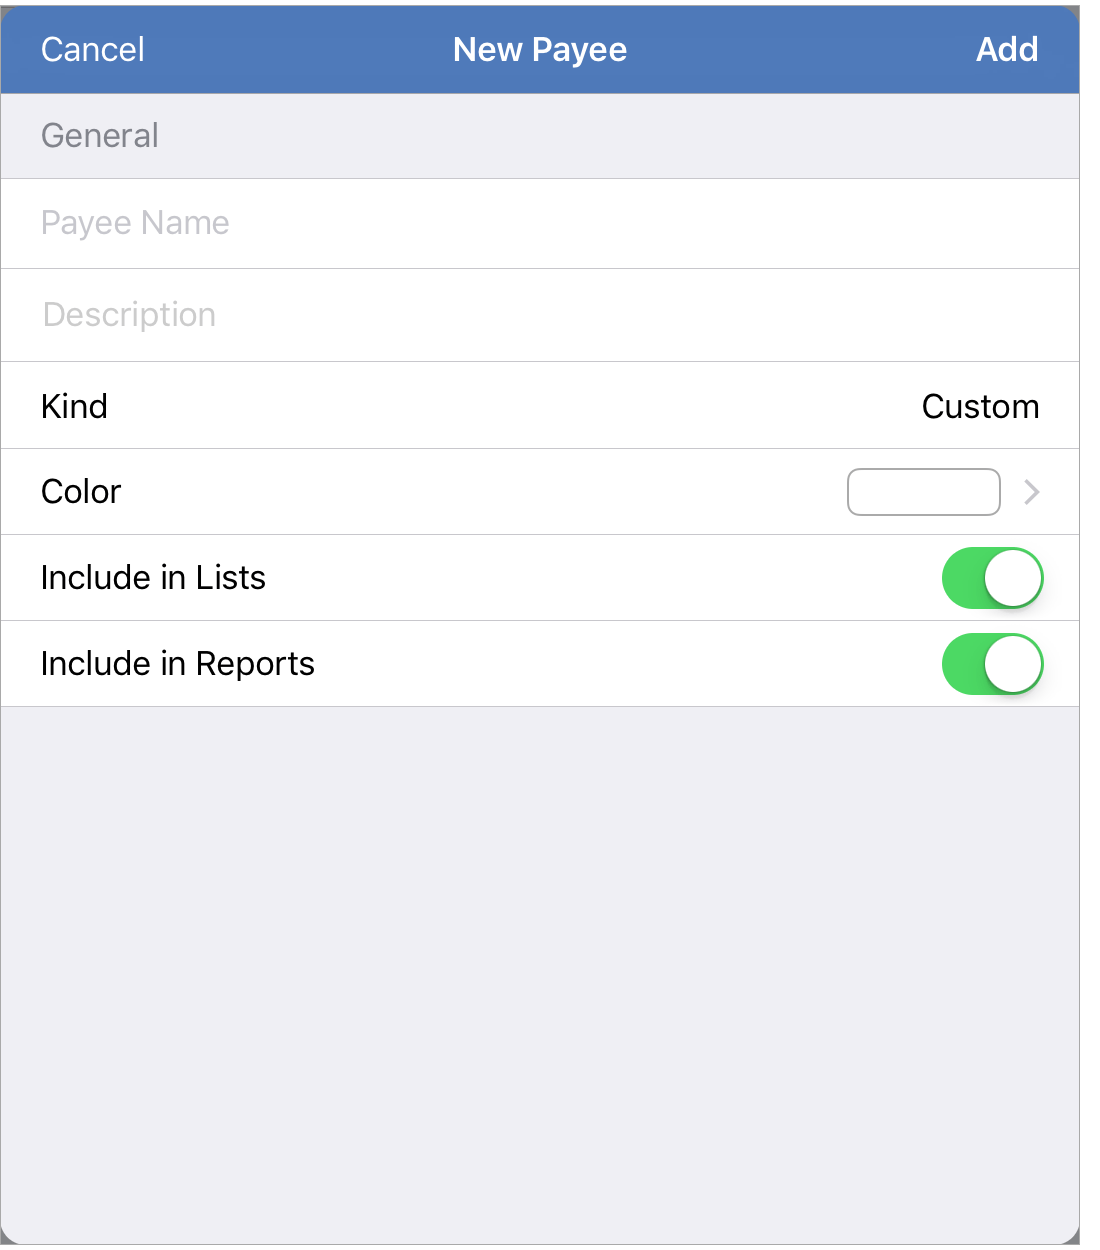Tap the Kind row label
Screen dimensions: 1100x1250
coord(74,406)
